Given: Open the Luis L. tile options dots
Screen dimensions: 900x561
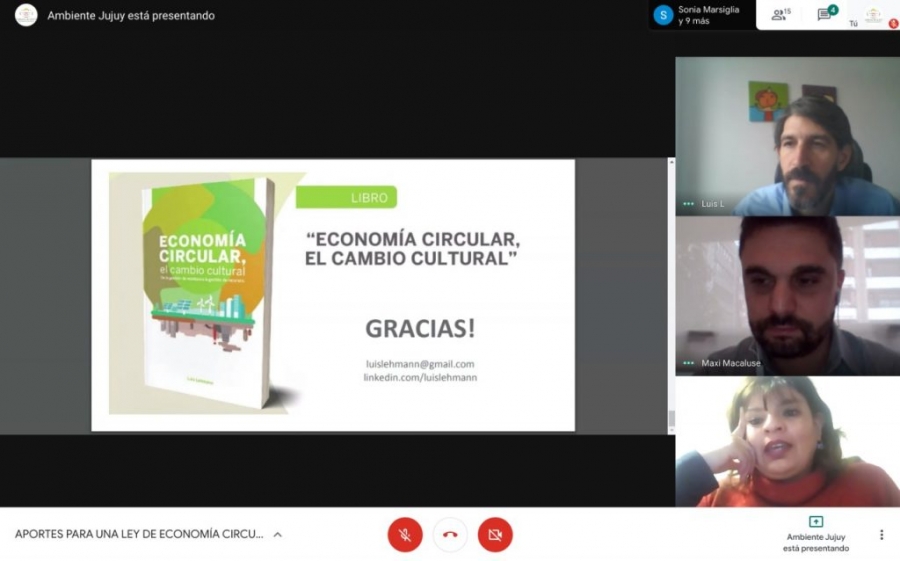Looking at the screenshot, I should point(688,204).
